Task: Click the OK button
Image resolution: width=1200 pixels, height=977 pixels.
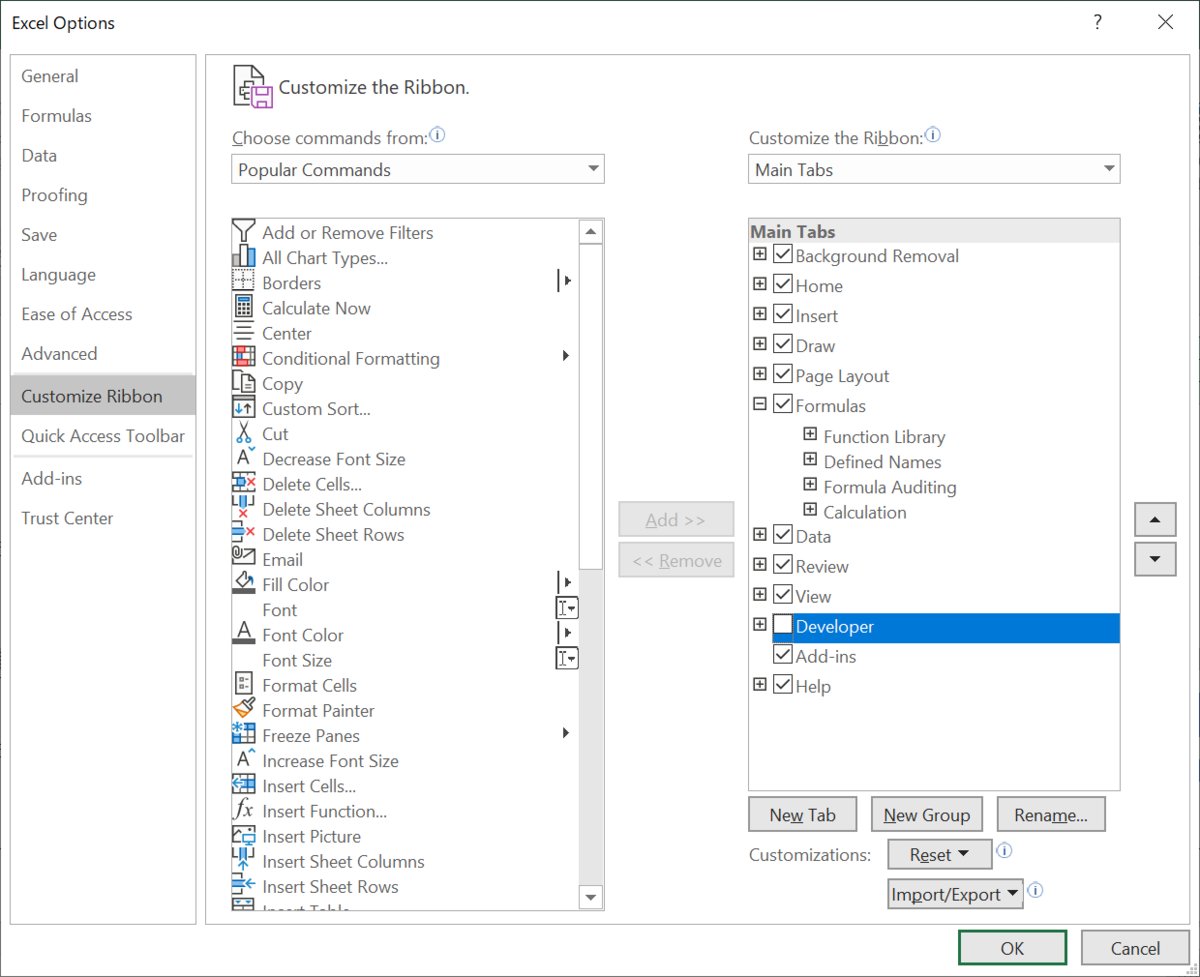Action: 1012,948
